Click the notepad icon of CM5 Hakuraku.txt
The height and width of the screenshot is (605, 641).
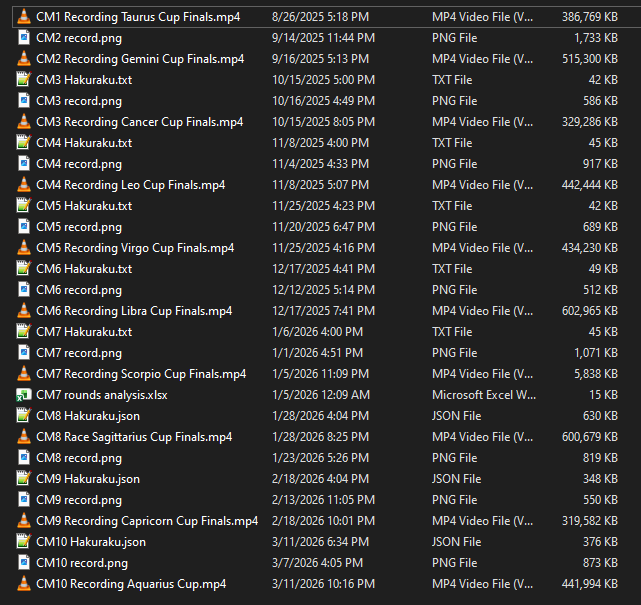point(24,206)
